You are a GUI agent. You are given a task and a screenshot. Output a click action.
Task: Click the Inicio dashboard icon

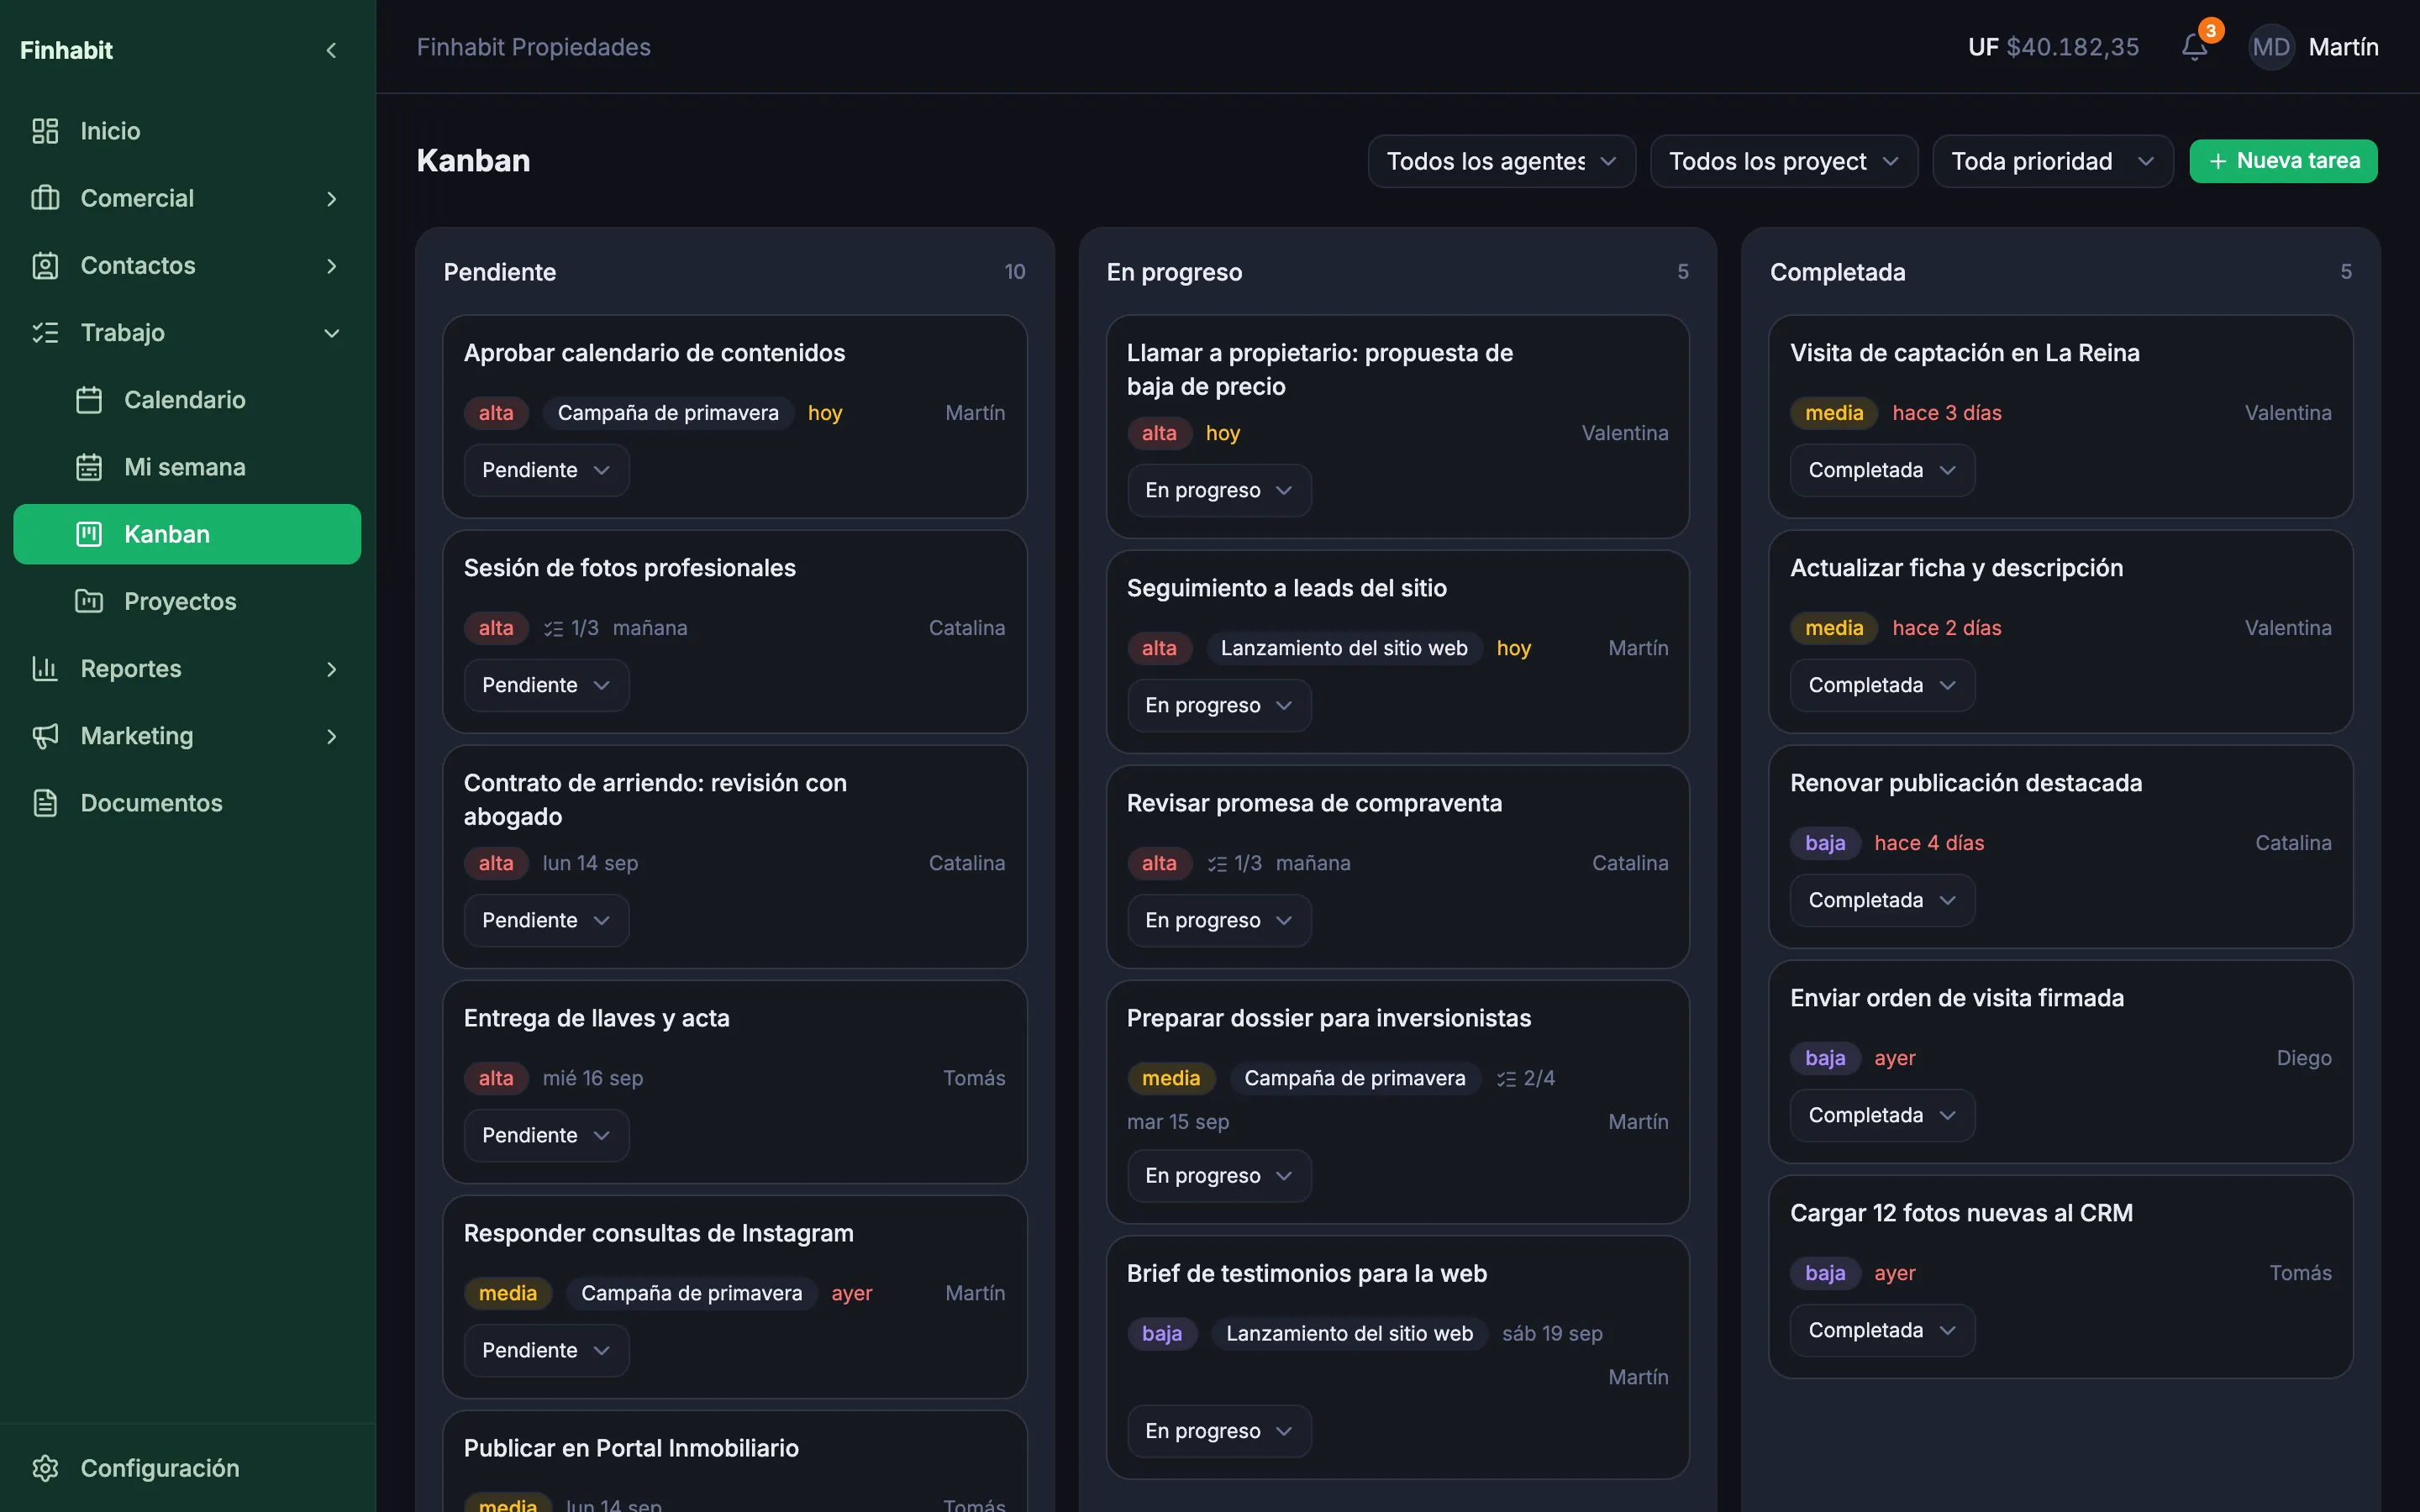[x=45, y=131]
